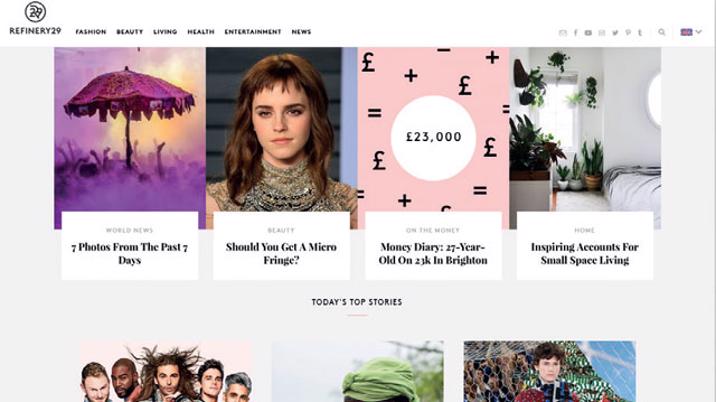Click the search magnifier icon

click(x=662, y=32)
